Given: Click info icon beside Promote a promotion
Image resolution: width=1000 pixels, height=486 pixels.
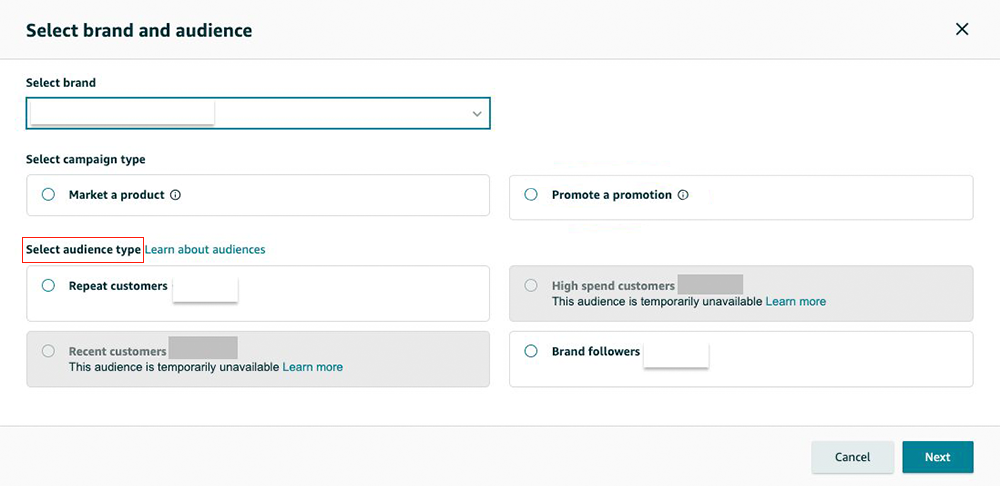Looking at the screenshot, I should click(x=684, y=195).
